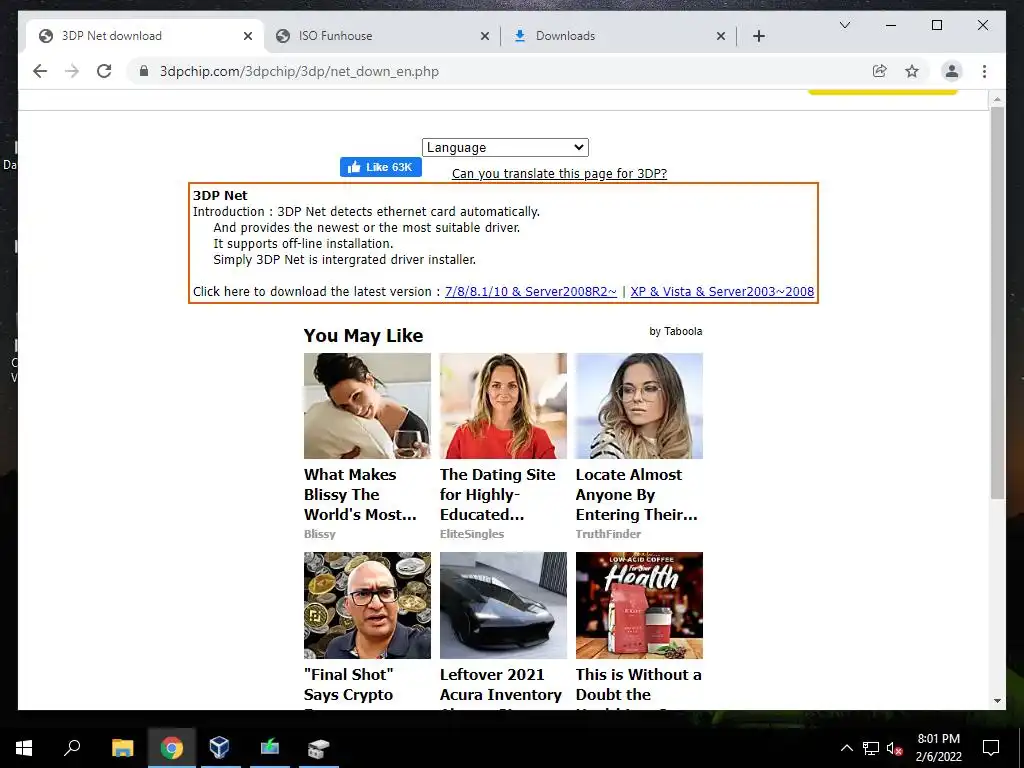
Task: Open the Acura inventory ad image
Action: click(x=503, y=605)
